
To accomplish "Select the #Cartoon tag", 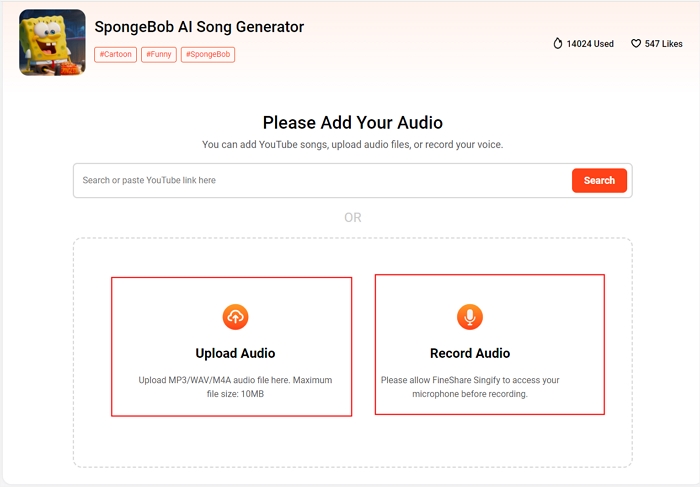I will click(115, 54).
